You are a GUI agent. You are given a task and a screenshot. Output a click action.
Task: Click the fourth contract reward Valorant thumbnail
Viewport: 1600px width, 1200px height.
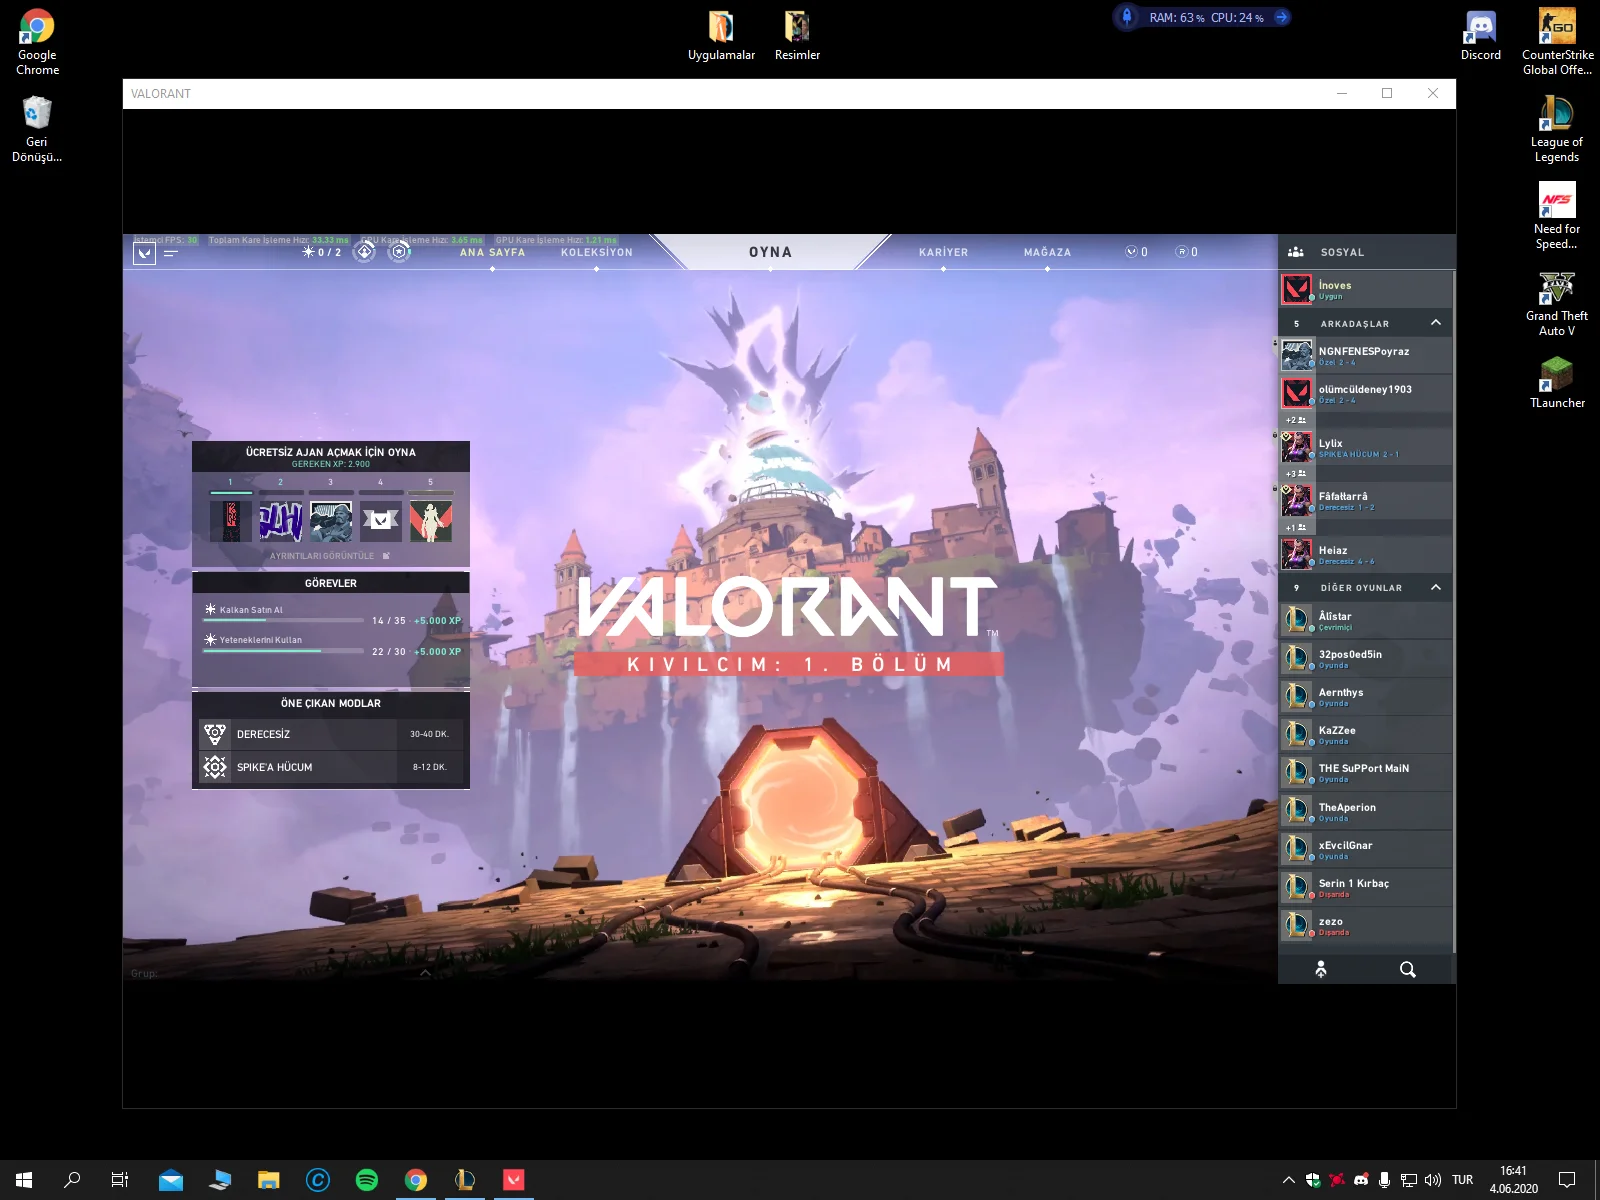(381, 521)
